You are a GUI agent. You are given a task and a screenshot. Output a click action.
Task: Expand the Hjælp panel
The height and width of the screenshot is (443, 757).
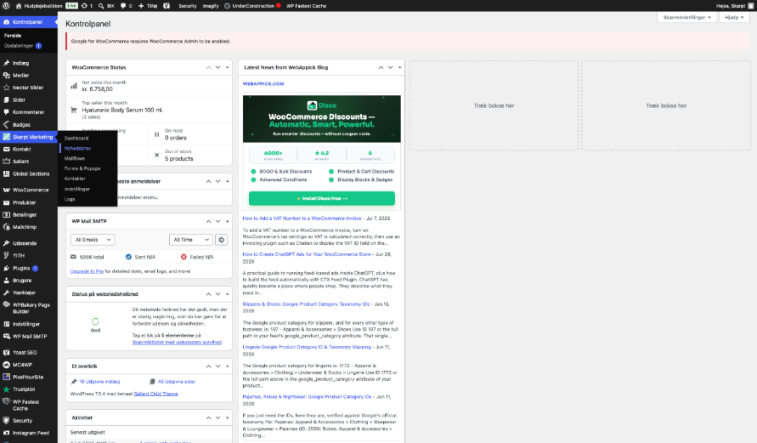pos(734,17)
